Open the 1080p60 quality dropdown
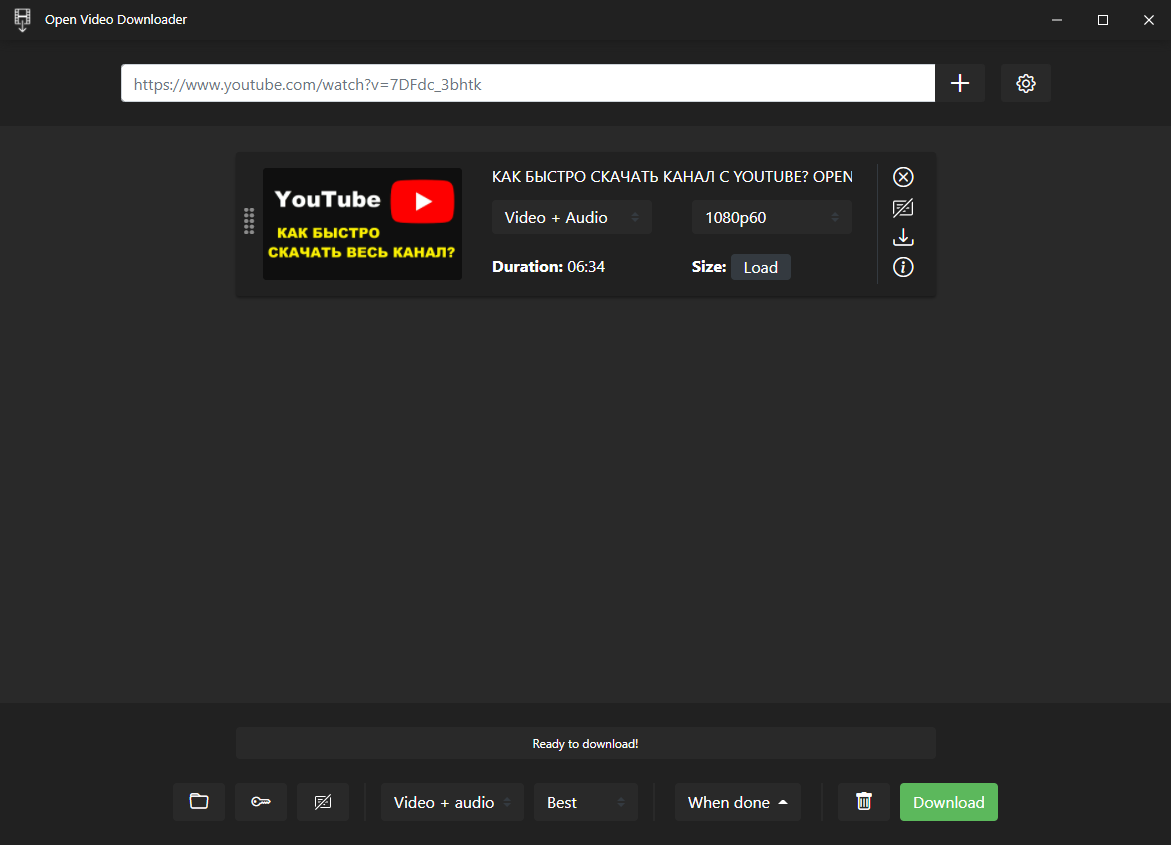 click(771, 217)
